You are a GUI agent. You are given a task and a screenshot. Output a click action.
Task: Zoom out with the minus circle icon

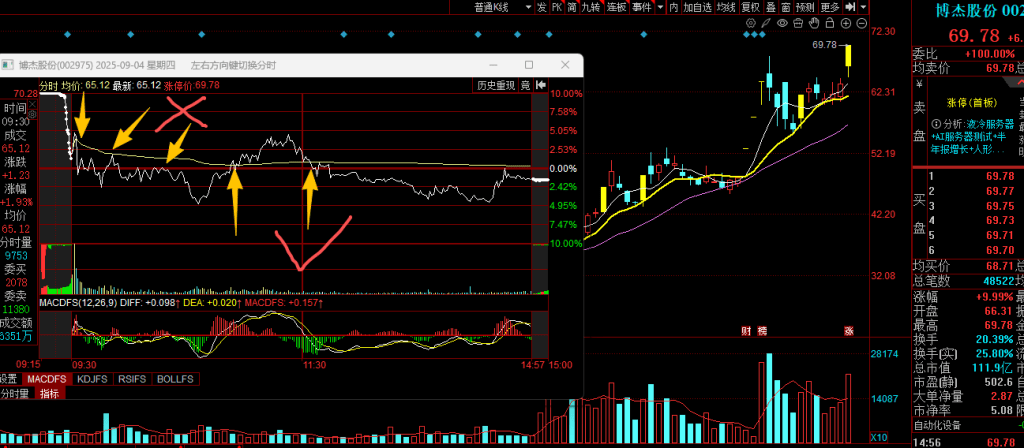pyautogui.click(x=862, y=22)
